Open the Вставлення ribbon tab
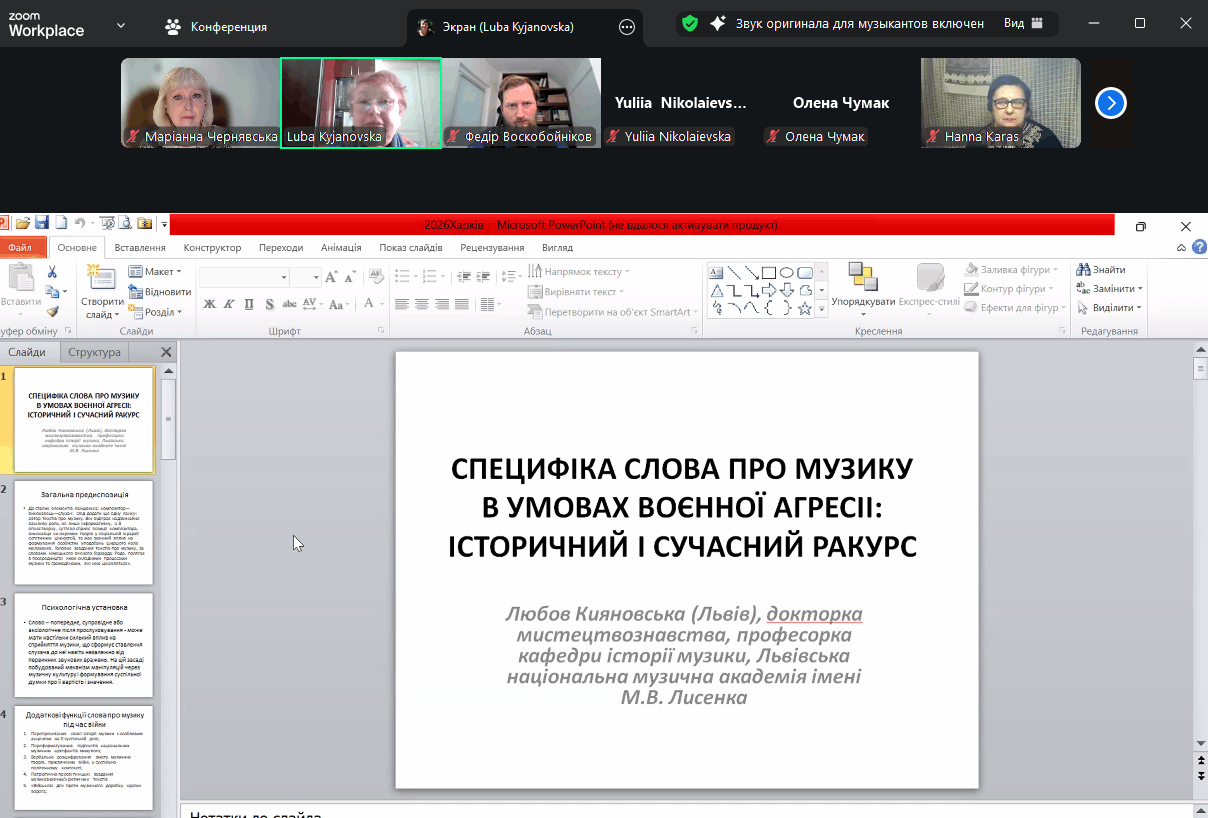This screenshot has width=1208, height=818. coord(140,247)
